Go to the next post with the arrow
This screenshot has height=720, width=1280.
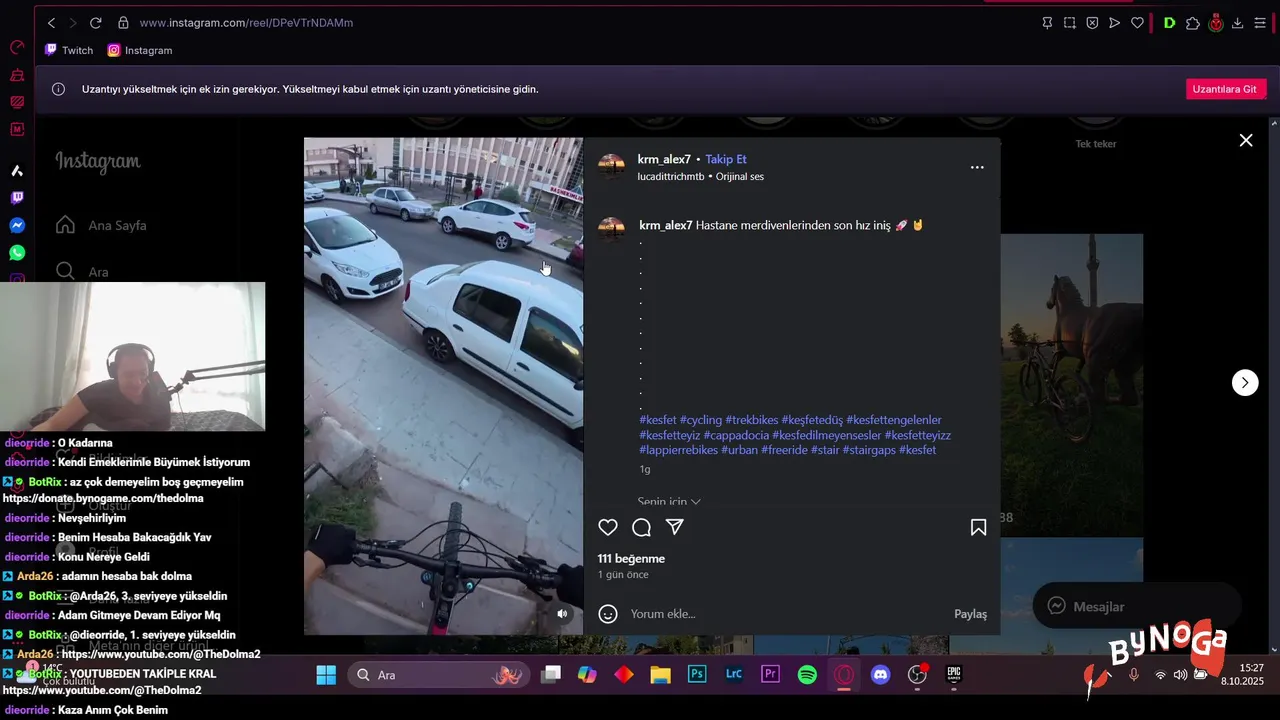point(1245,382)
